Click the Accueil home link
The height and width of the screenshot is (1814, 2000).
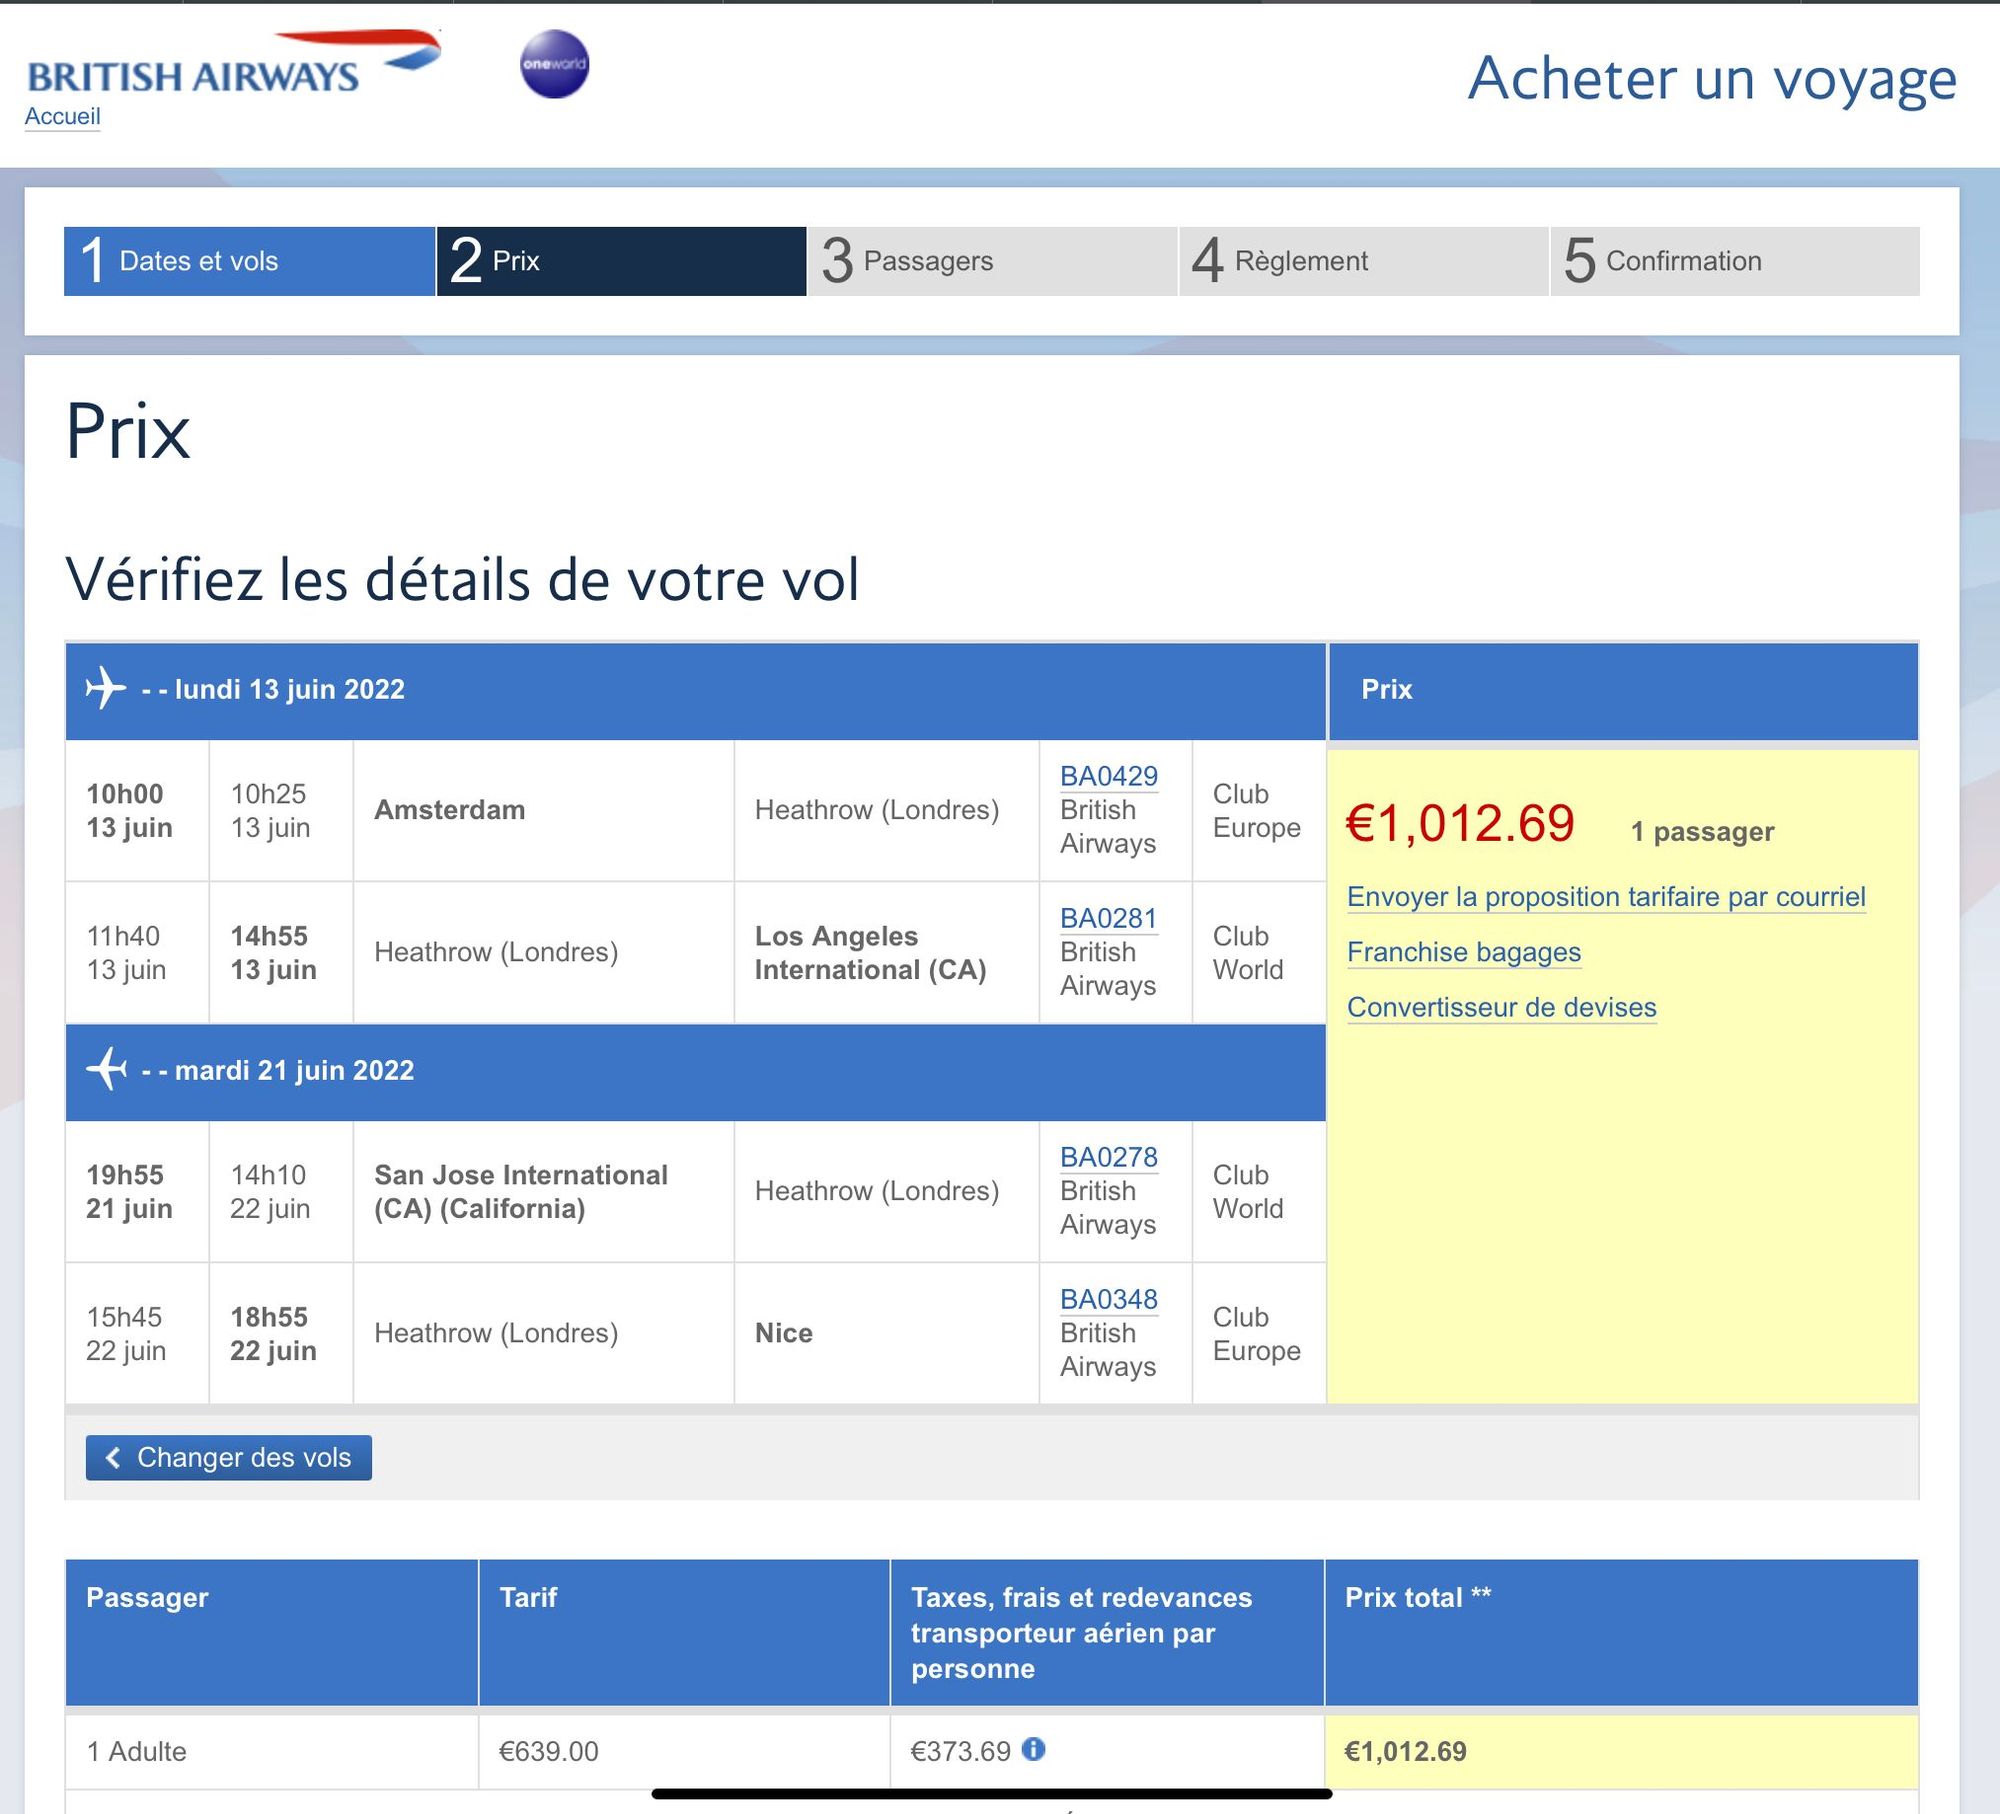[63, 116]
